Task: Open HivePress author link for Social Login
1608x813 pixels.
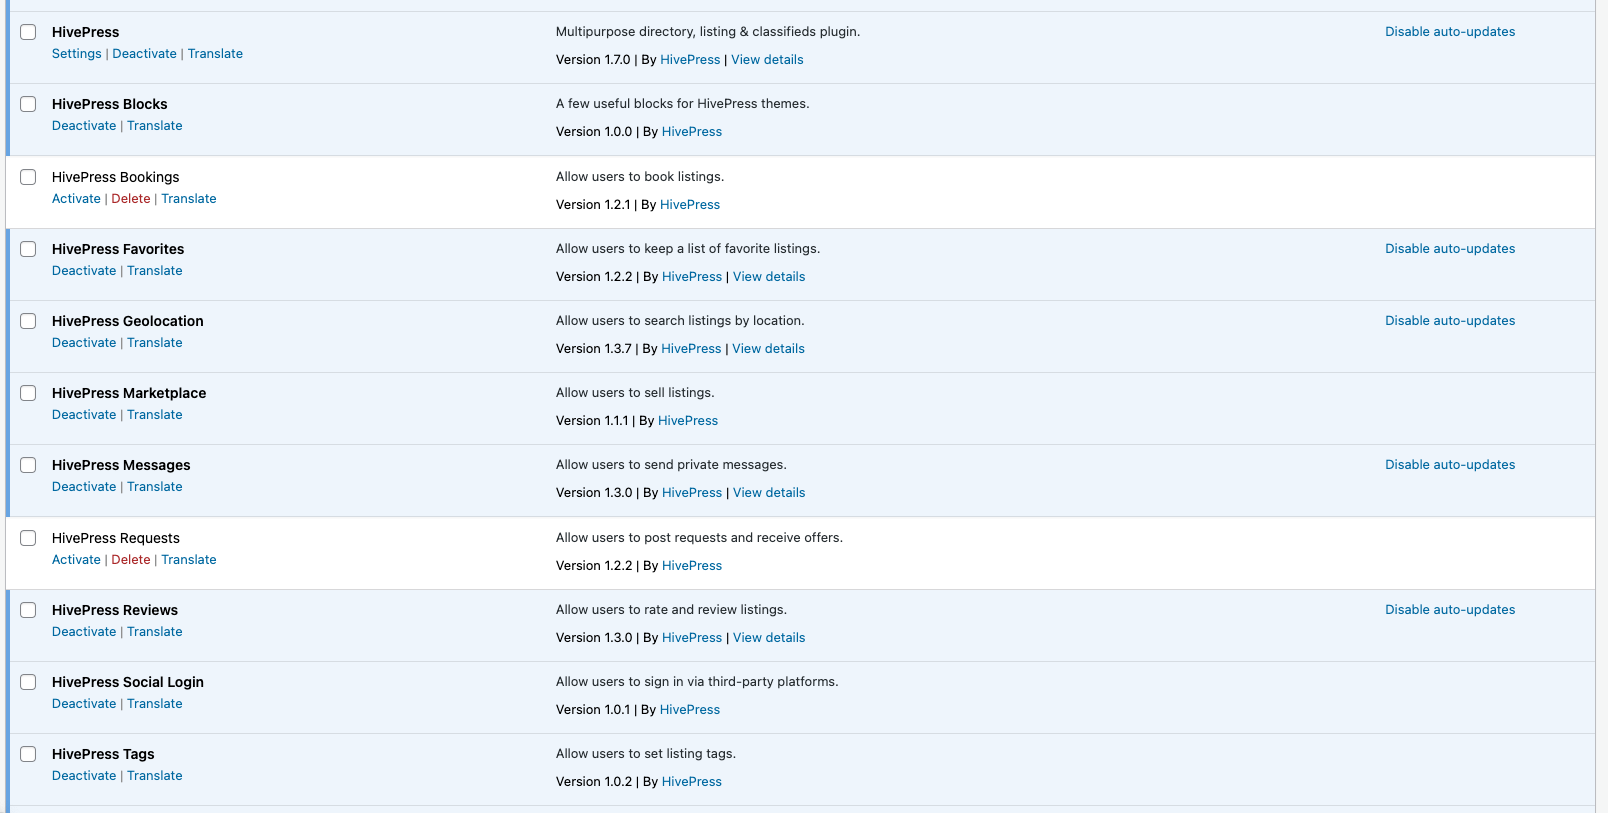Action: tap(690, 710)
